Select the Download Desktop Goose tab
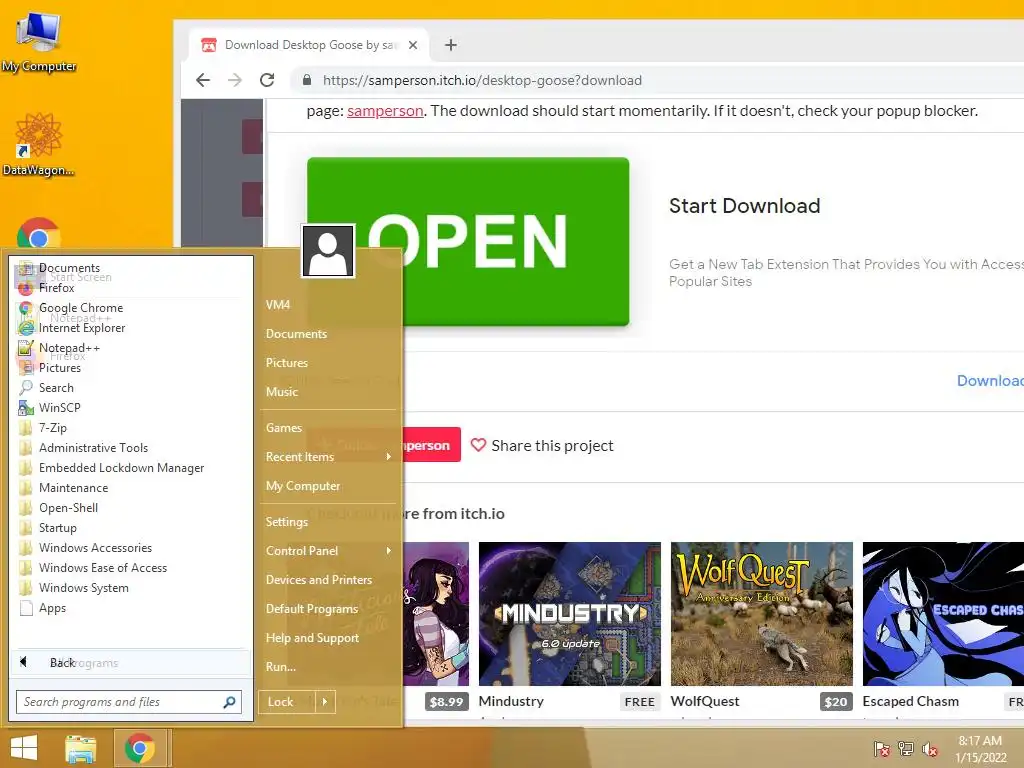The height and width of the screenshot is (768, 1024). (x=310, y=45)
